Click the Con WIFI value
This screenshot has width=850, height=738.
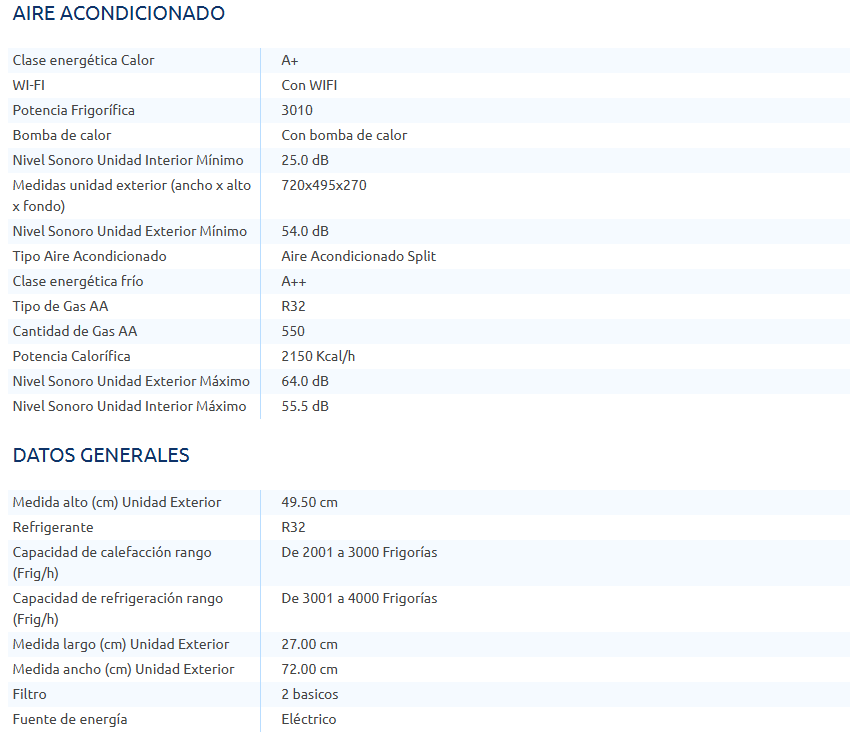(x=309, y=85)
